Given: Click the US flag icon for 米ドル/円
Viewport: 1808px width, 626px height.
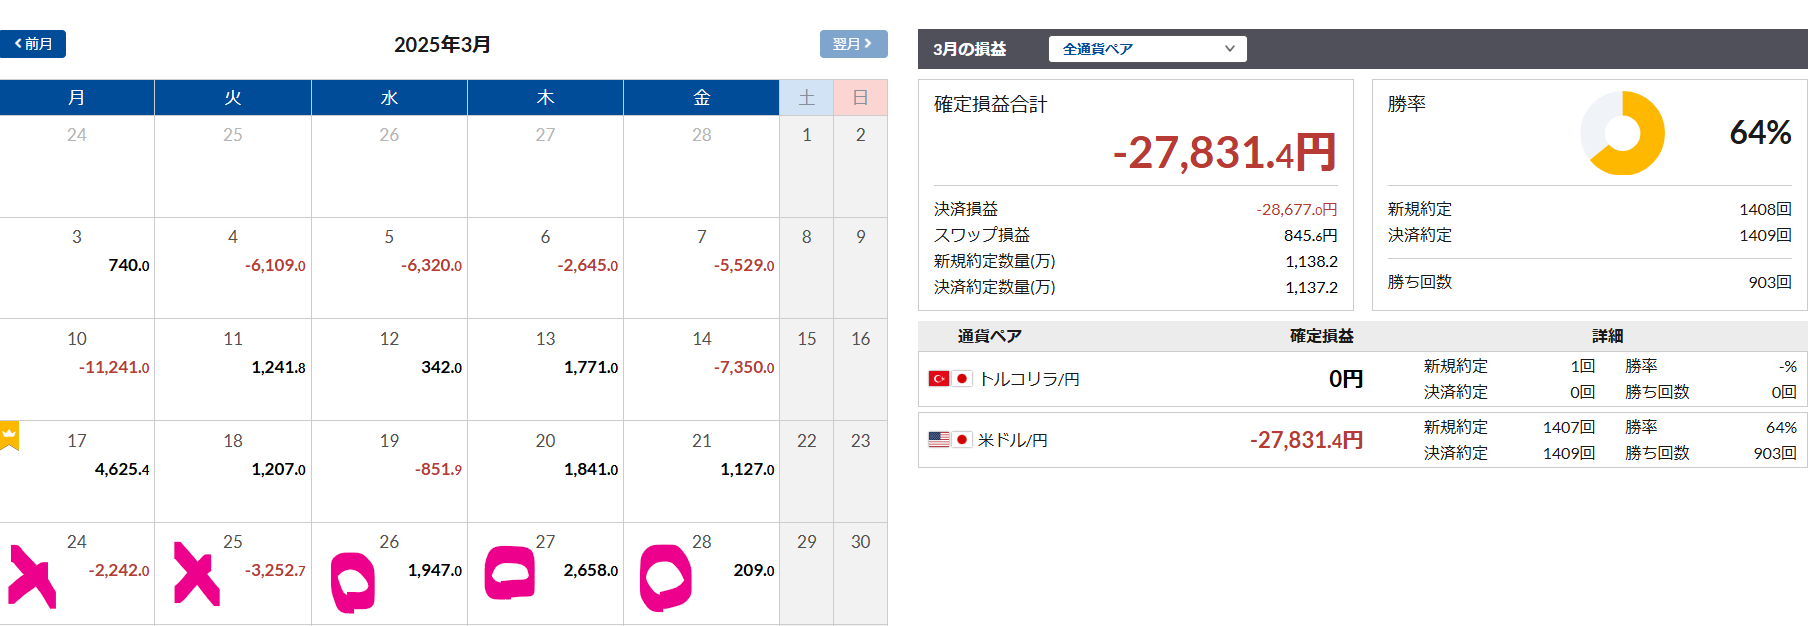Looking at the screenshot, I should pyautogui.click(x=938, y=440).
